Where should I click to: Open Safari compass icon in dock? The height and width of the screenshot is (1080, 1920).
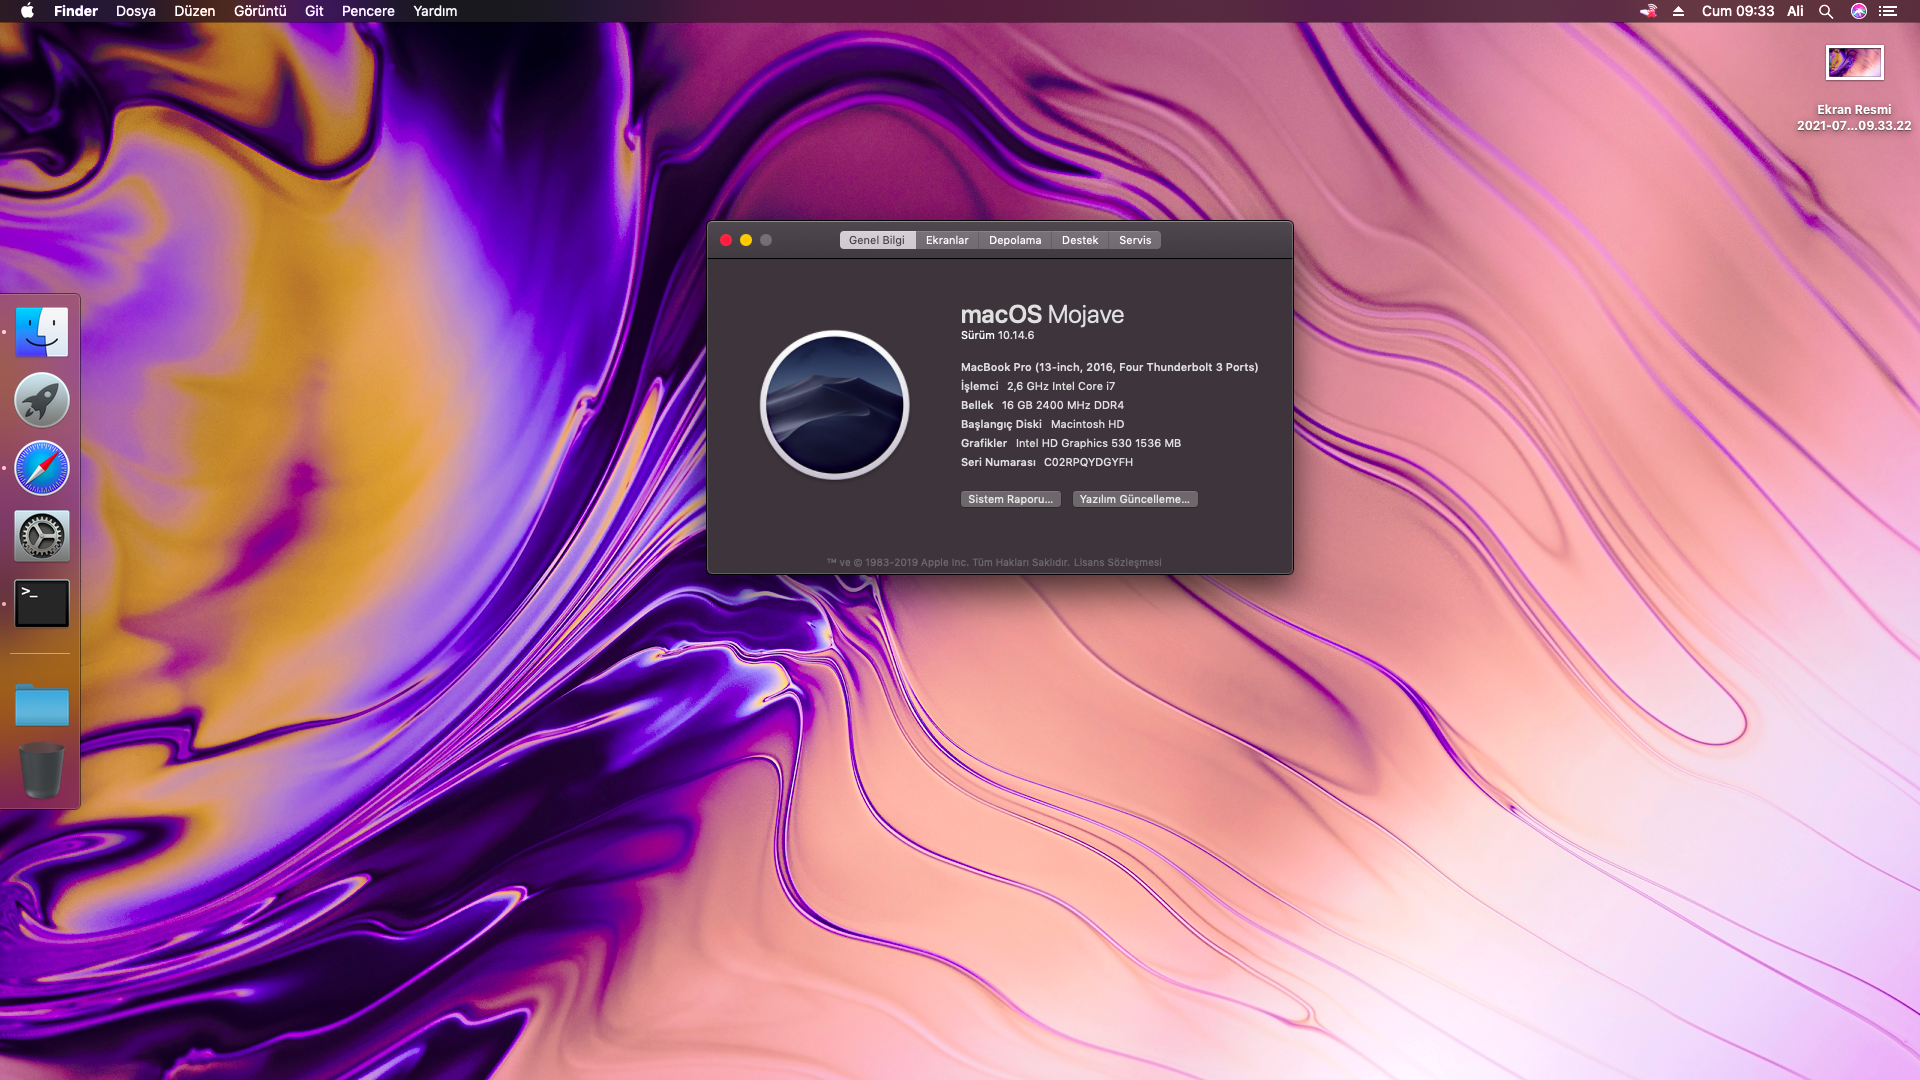(x=42, y=468)
